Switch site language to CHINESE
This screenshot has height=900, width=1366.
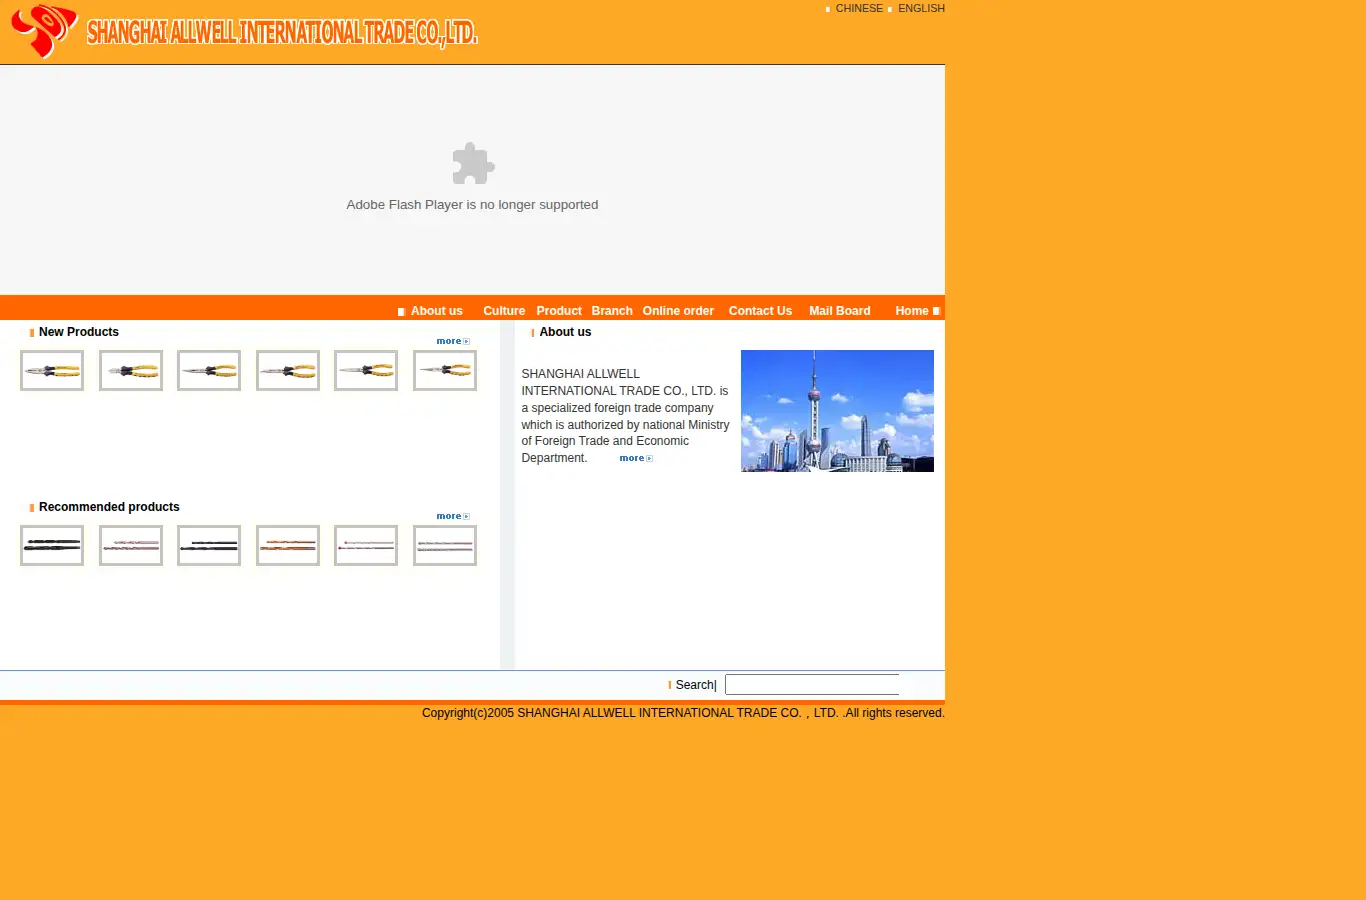(x=859, y=8)
